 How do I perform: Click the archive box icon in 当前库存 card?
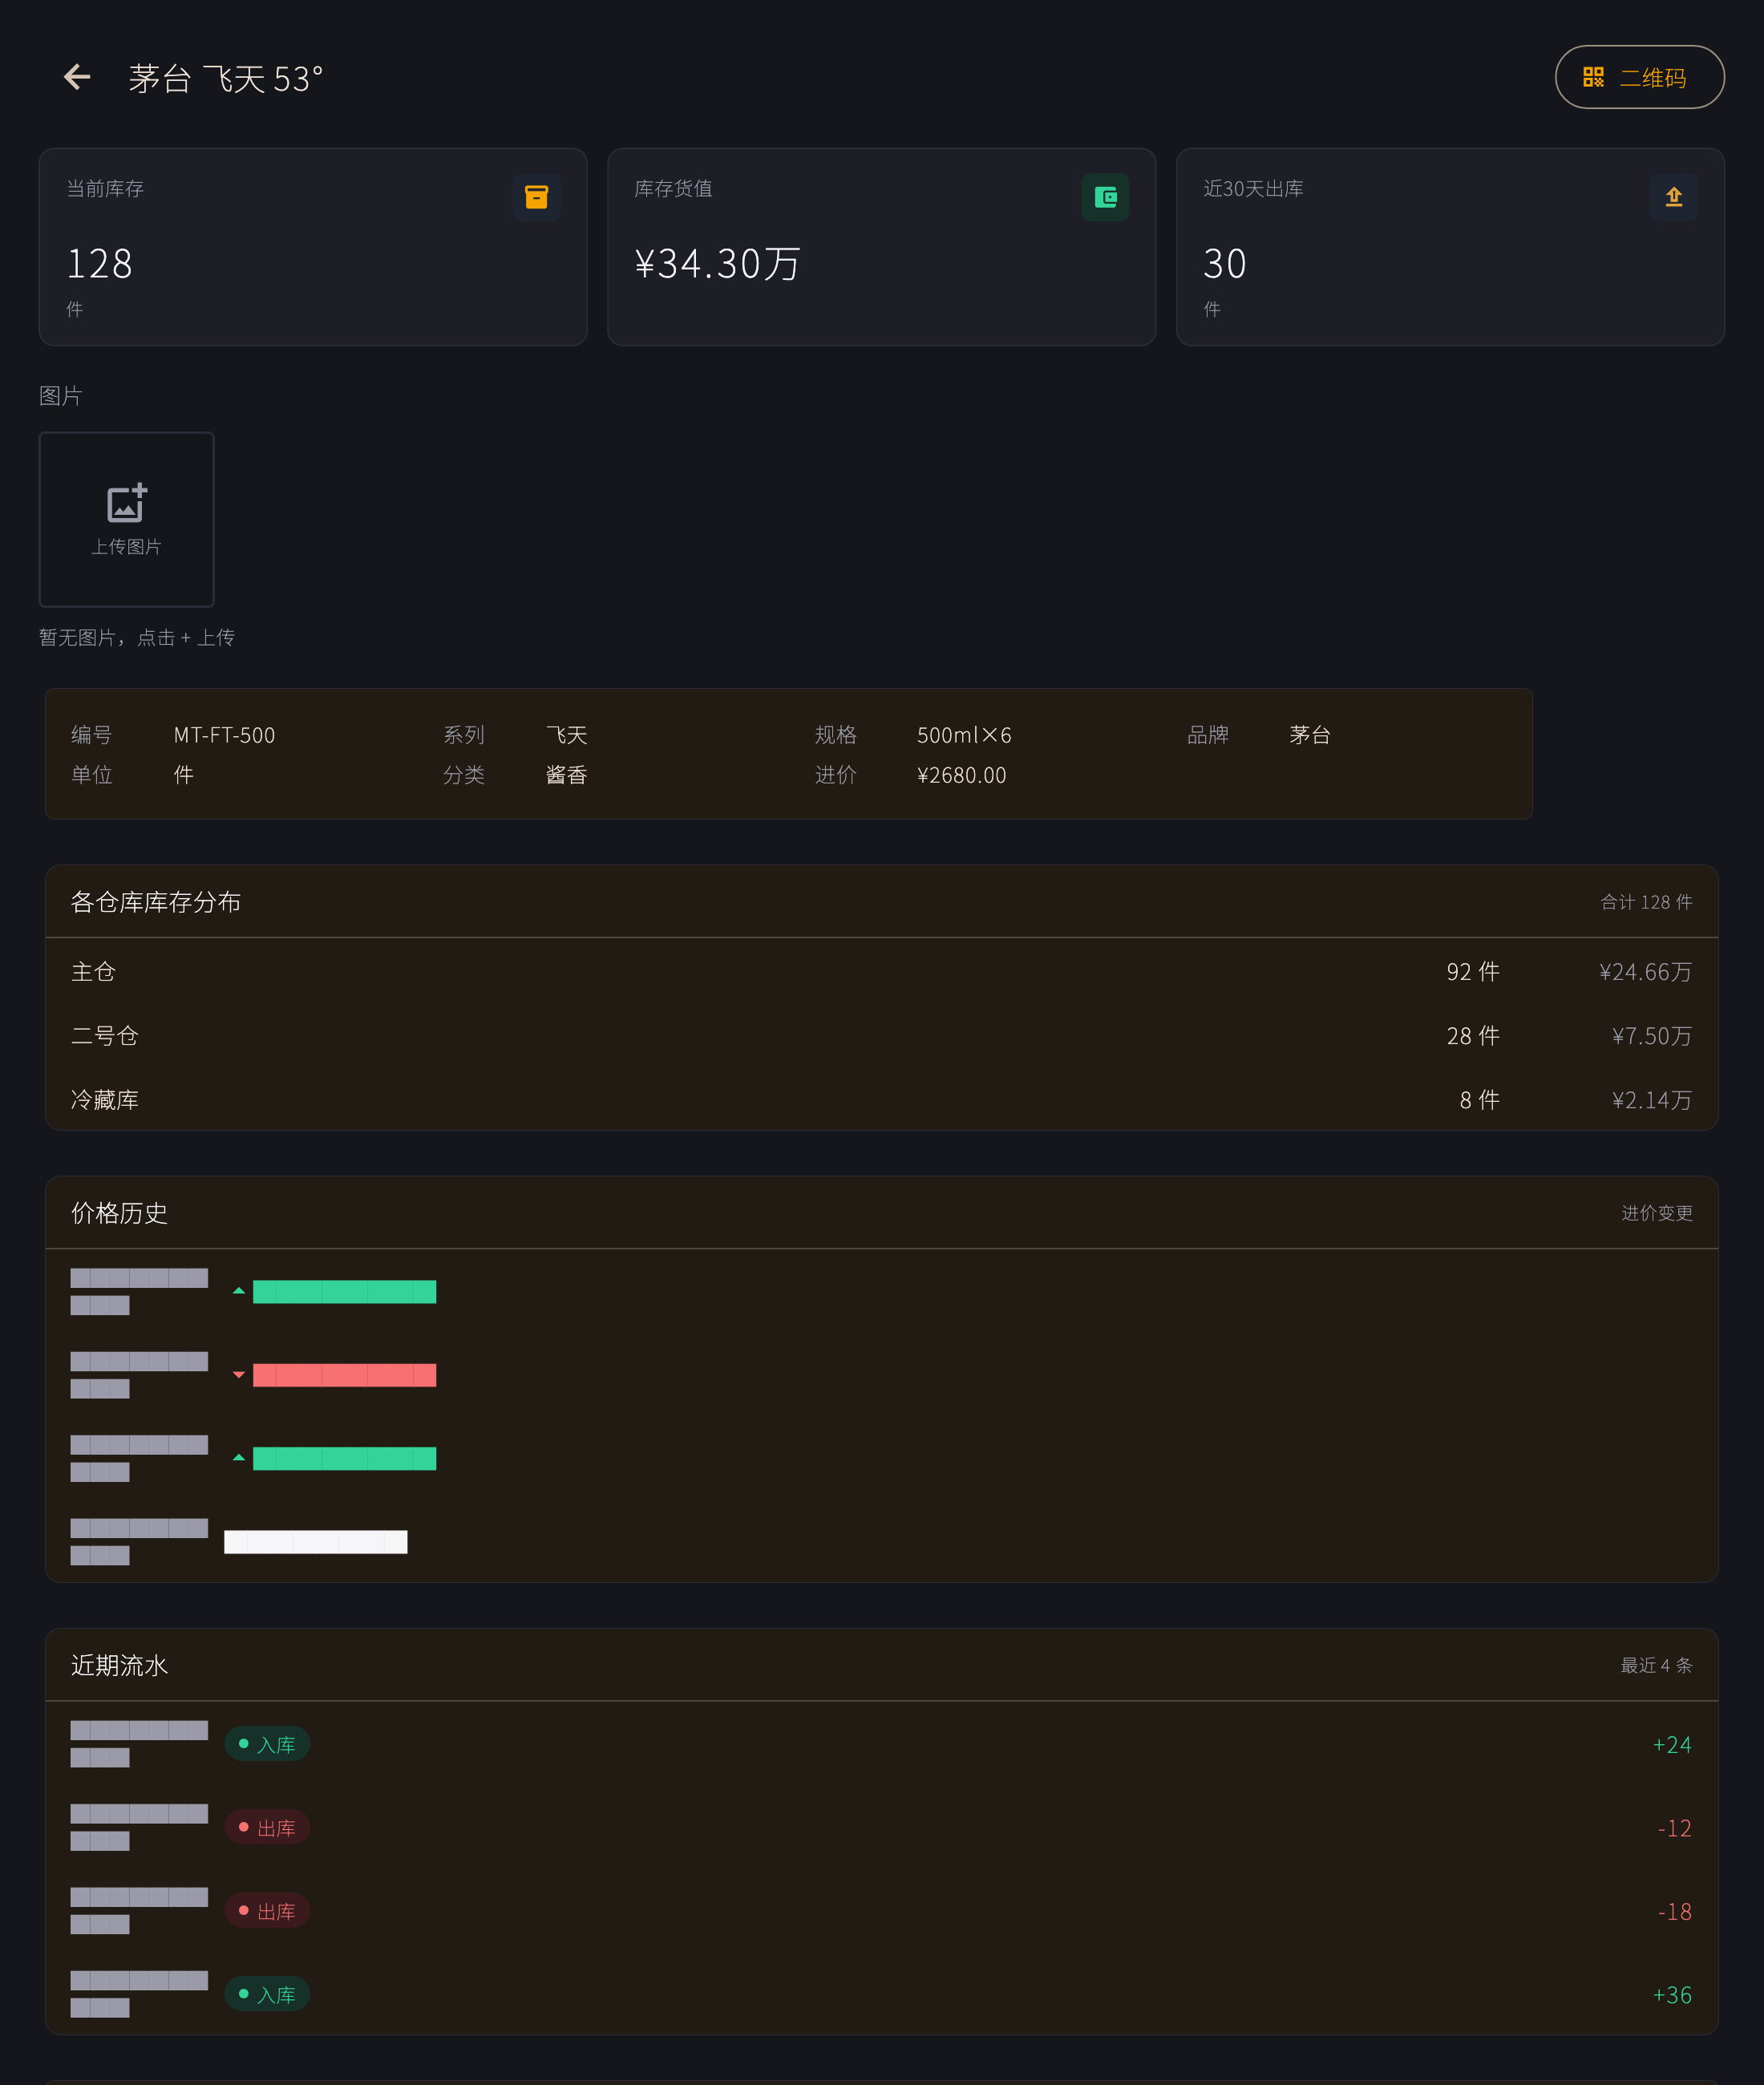[x=536, y=197]
